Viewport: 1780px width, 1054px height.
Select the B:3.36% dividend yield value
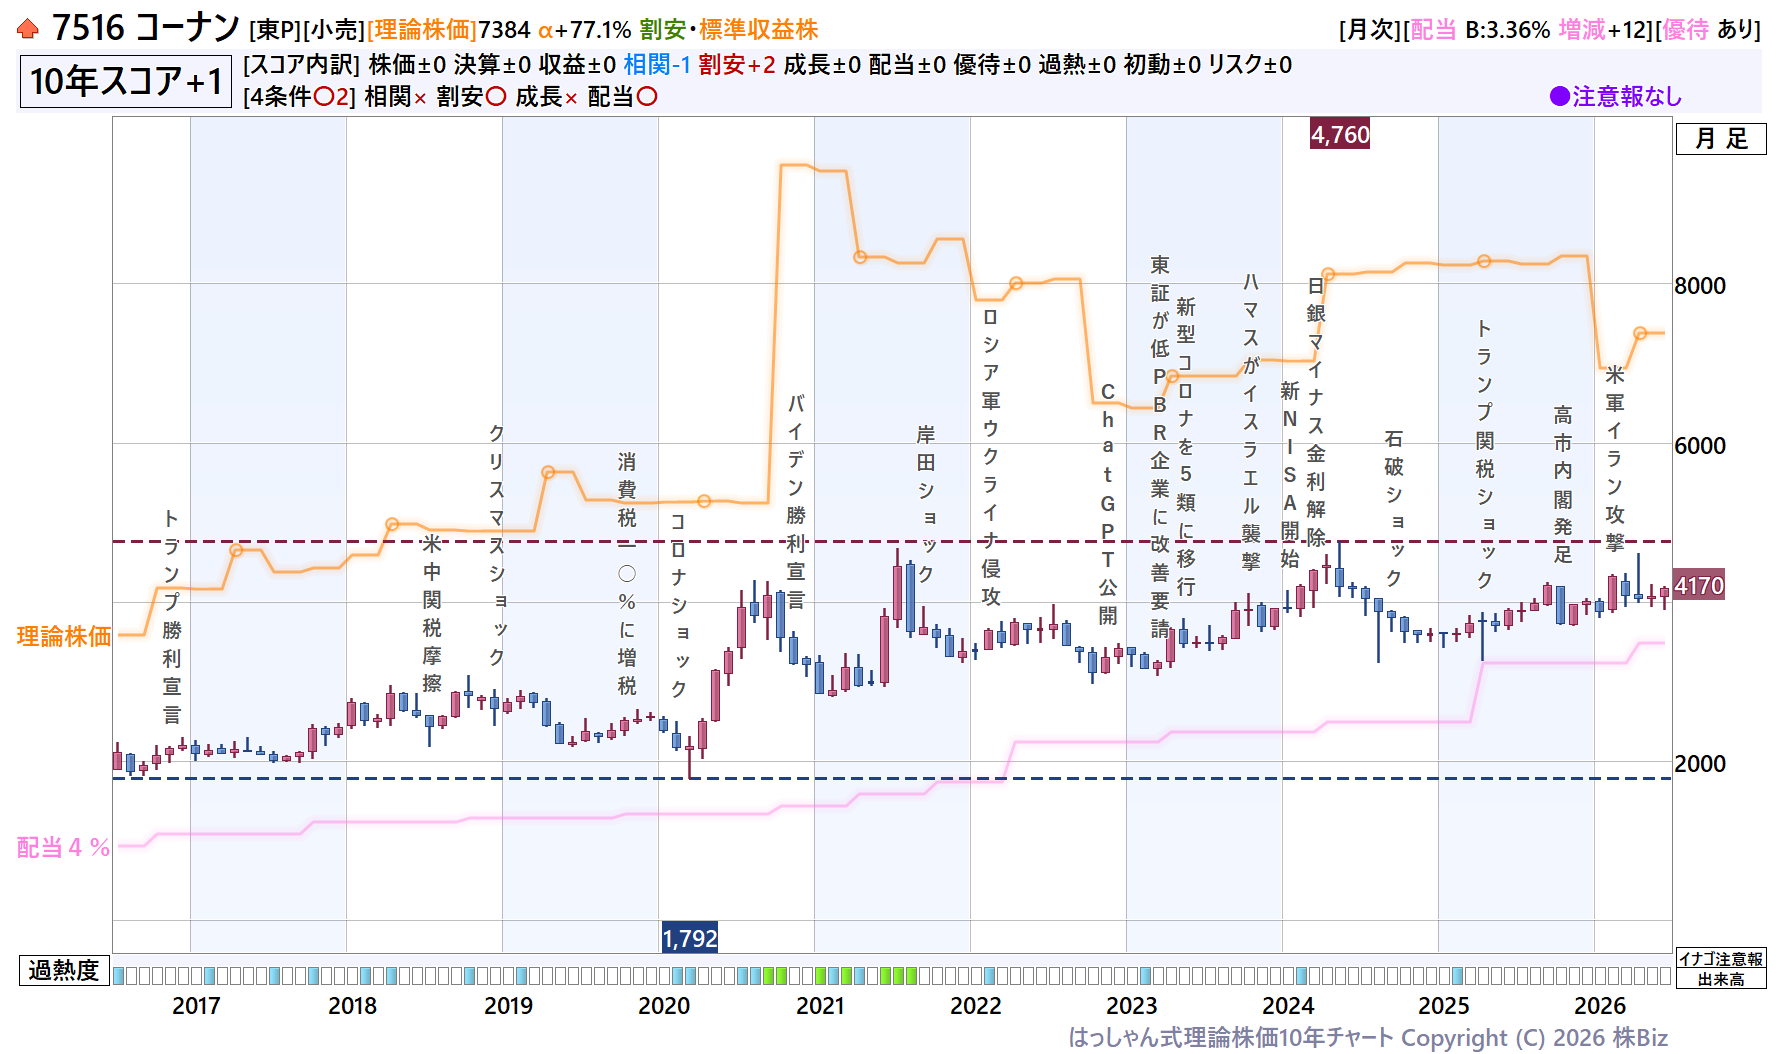pos(1507,30)
